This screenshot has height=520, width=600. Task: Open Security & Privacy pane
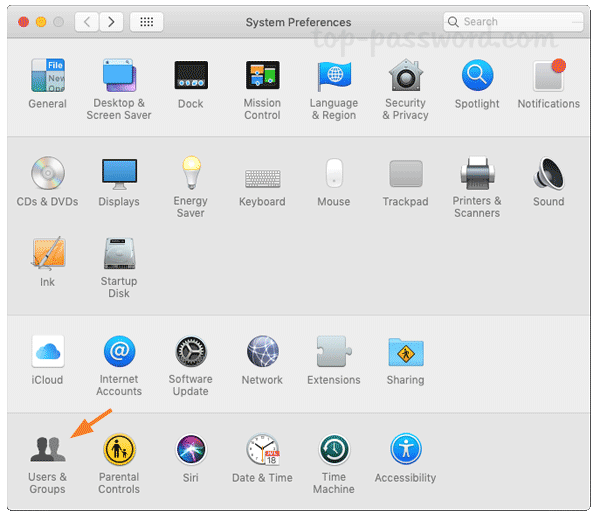click(x=405, y=77)
